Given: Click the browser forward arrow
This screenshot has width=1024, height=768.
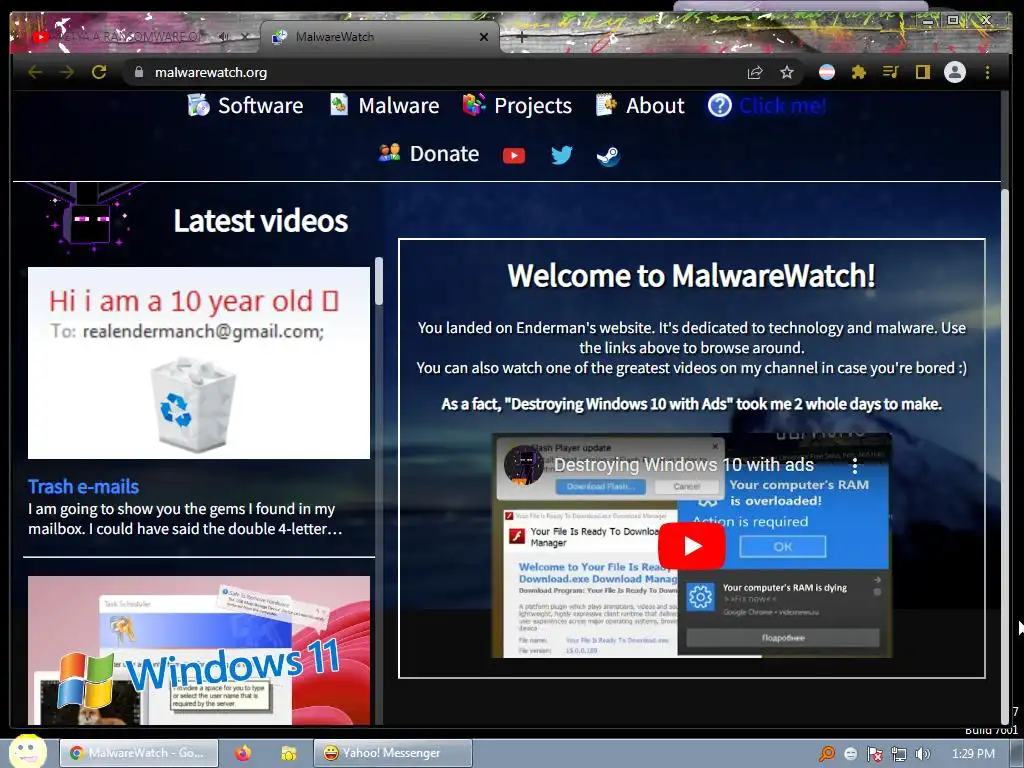Looking at the screenshot, I should pyautogui.click(x=67, y=72).
